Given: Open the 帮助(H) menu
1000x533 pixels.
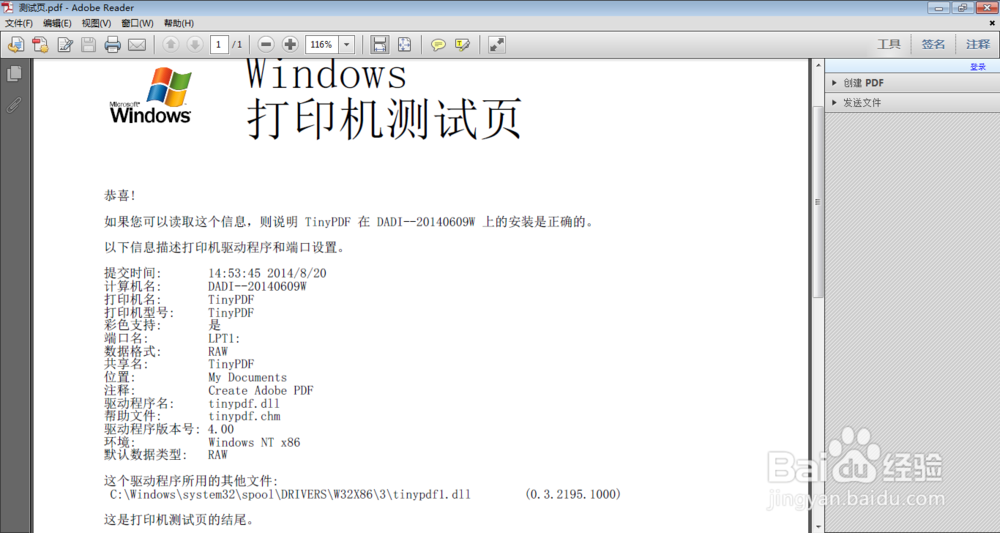Looking at the screenshot, I should click(x=179, y=23).
